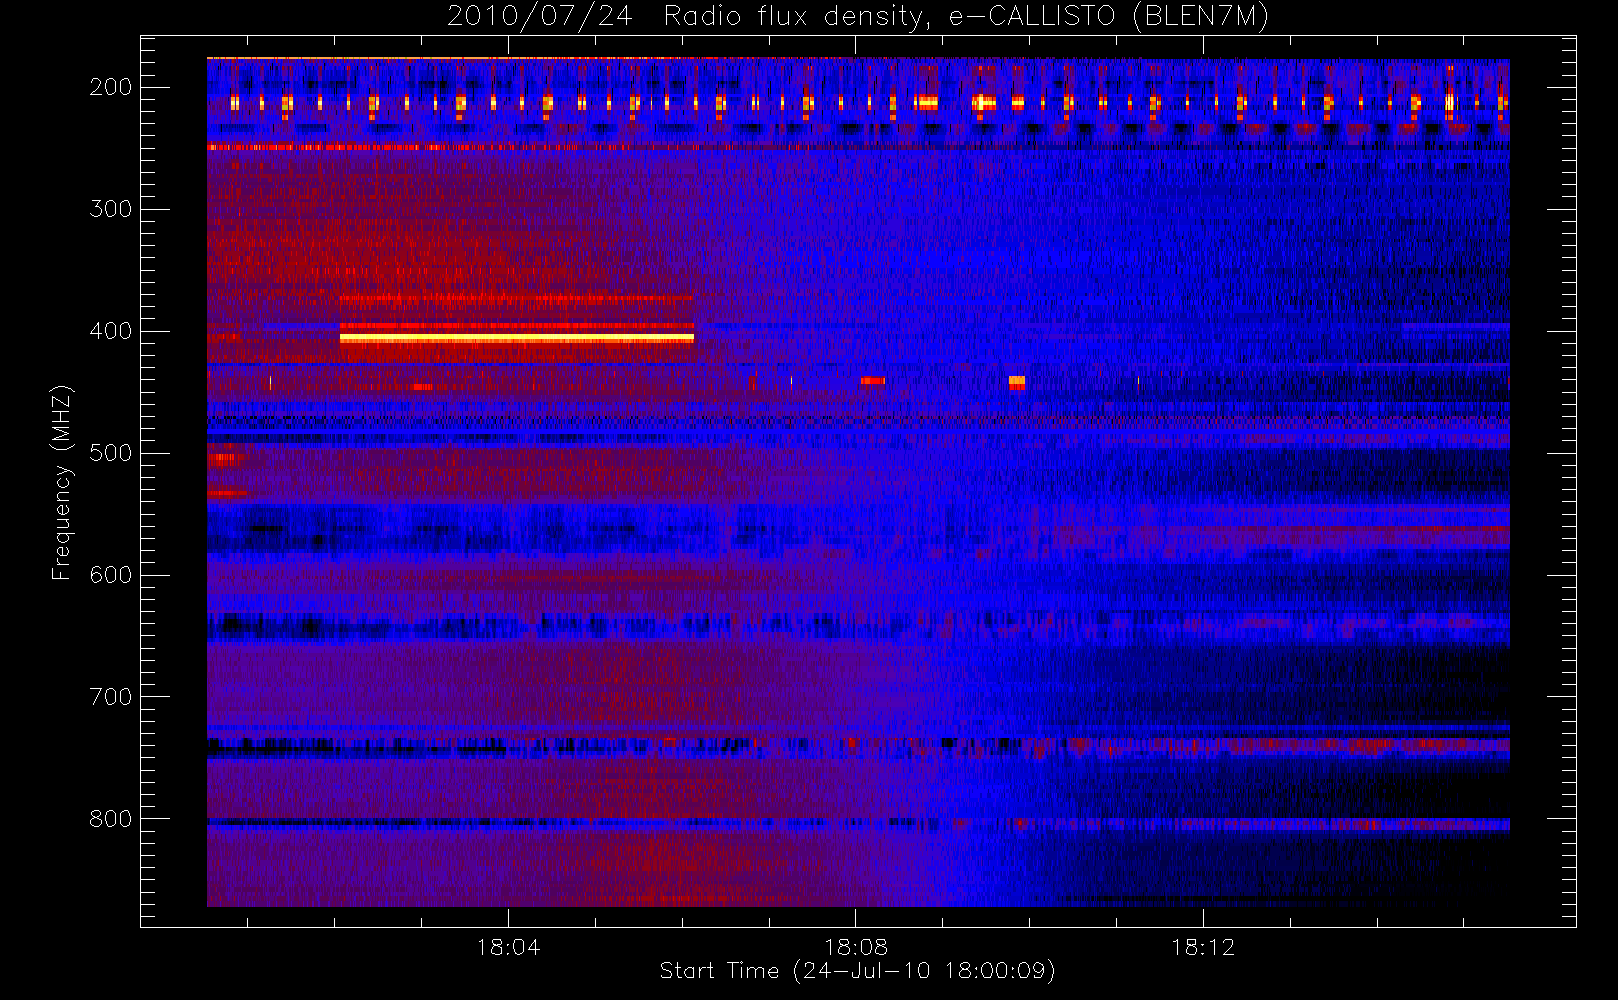Click the 'Frequency (MHZ)' axis label
1618x1000 pixels.
pos(62,482)
